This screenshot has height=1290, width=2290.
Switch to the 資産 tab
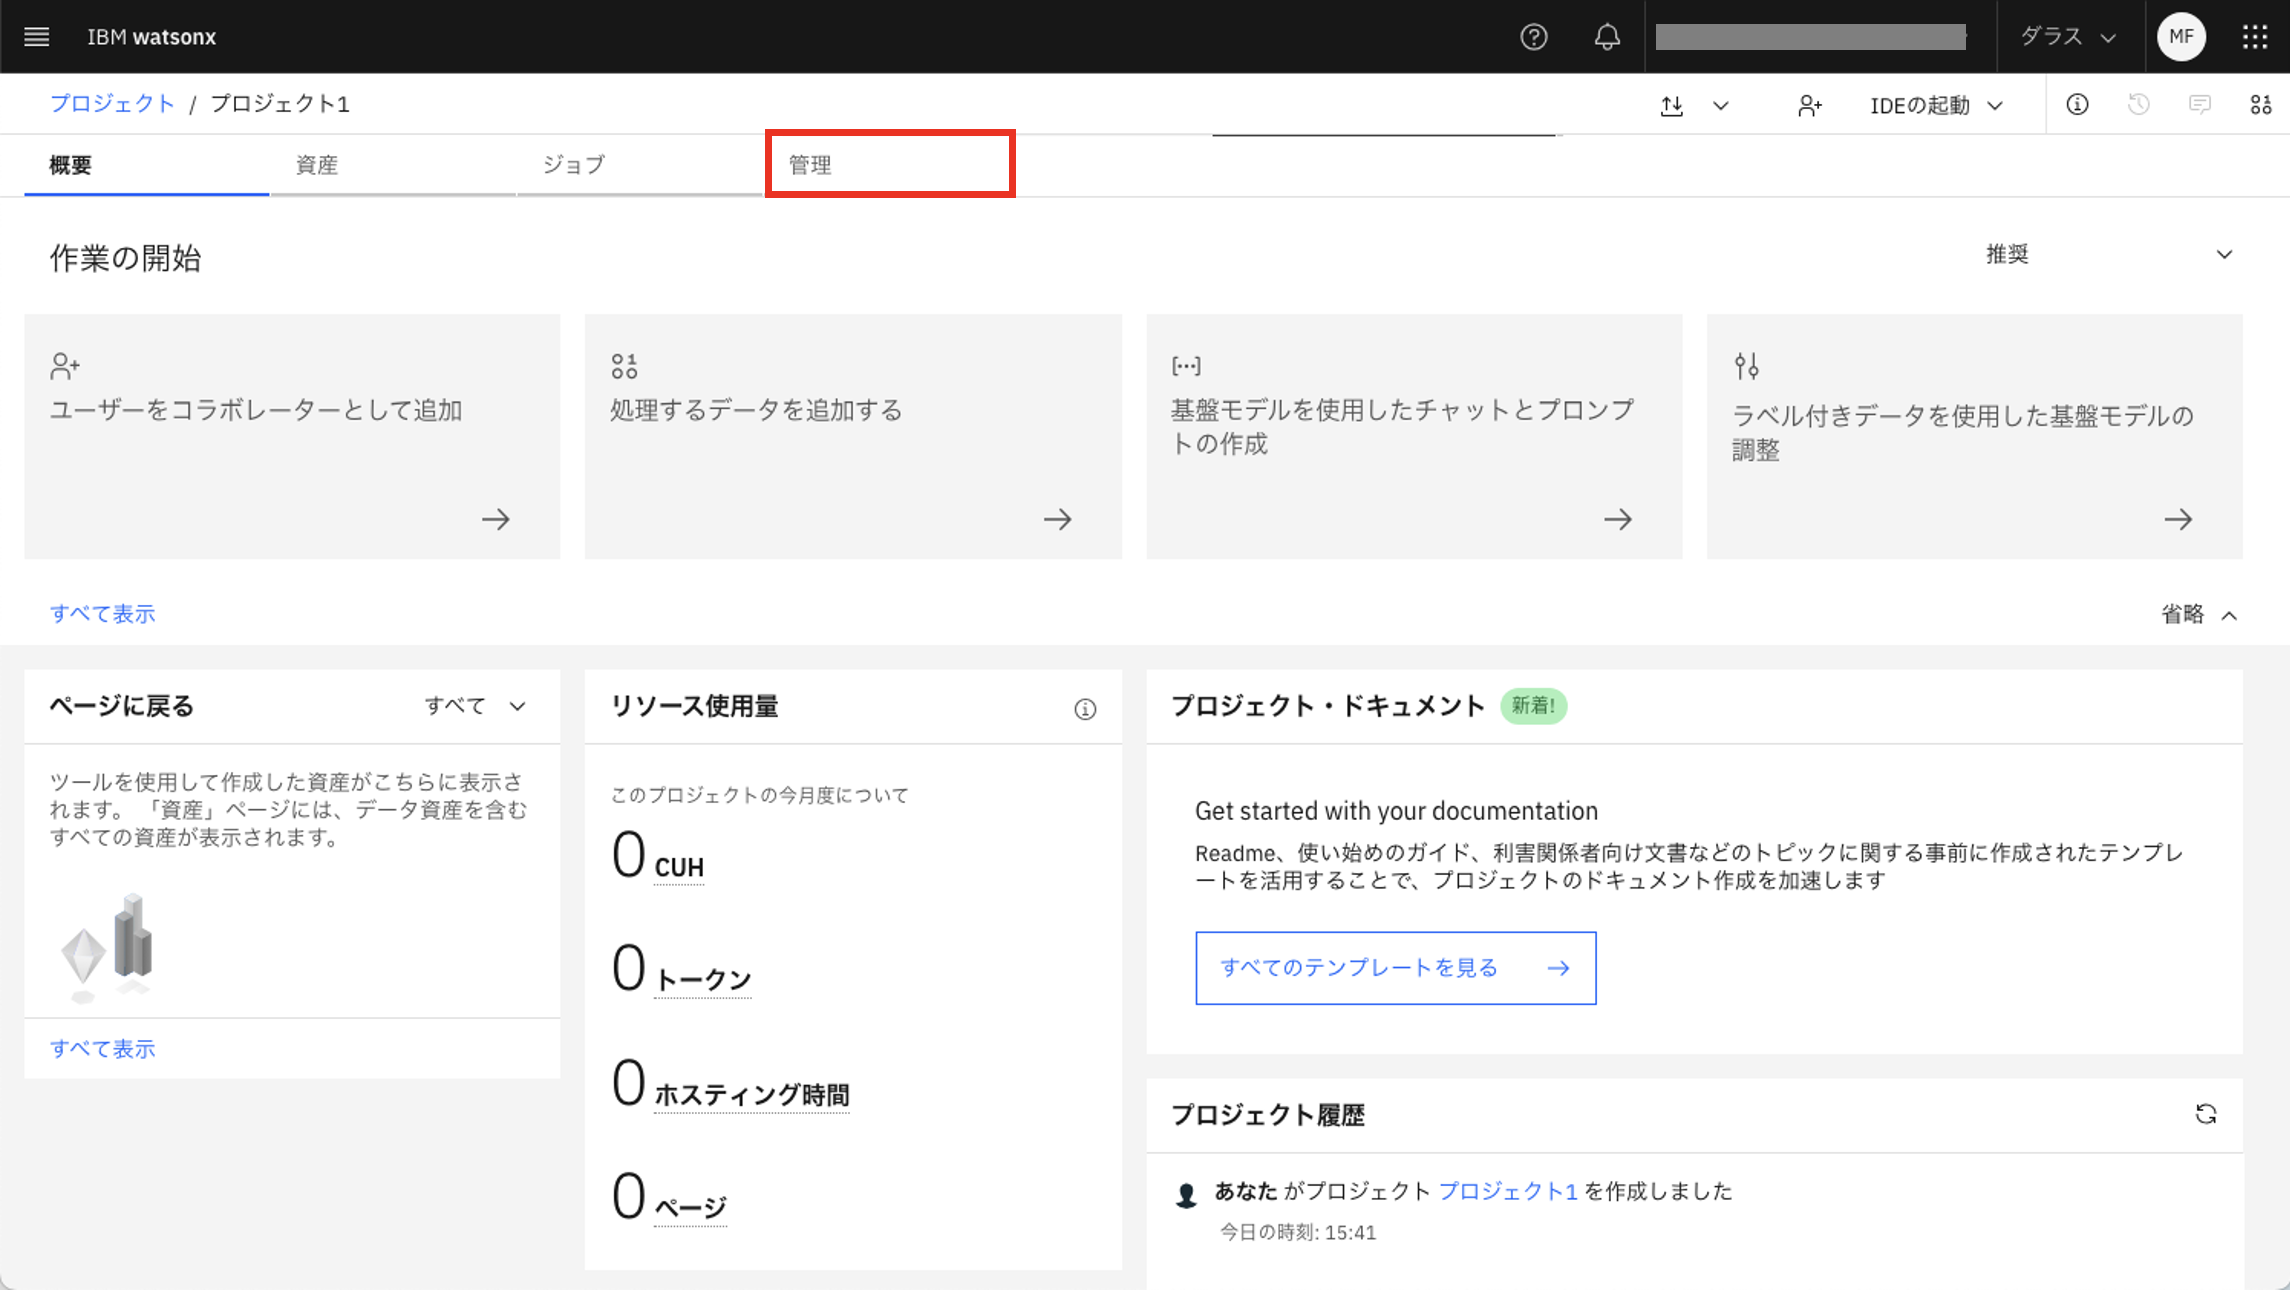(x=317, y=165)
